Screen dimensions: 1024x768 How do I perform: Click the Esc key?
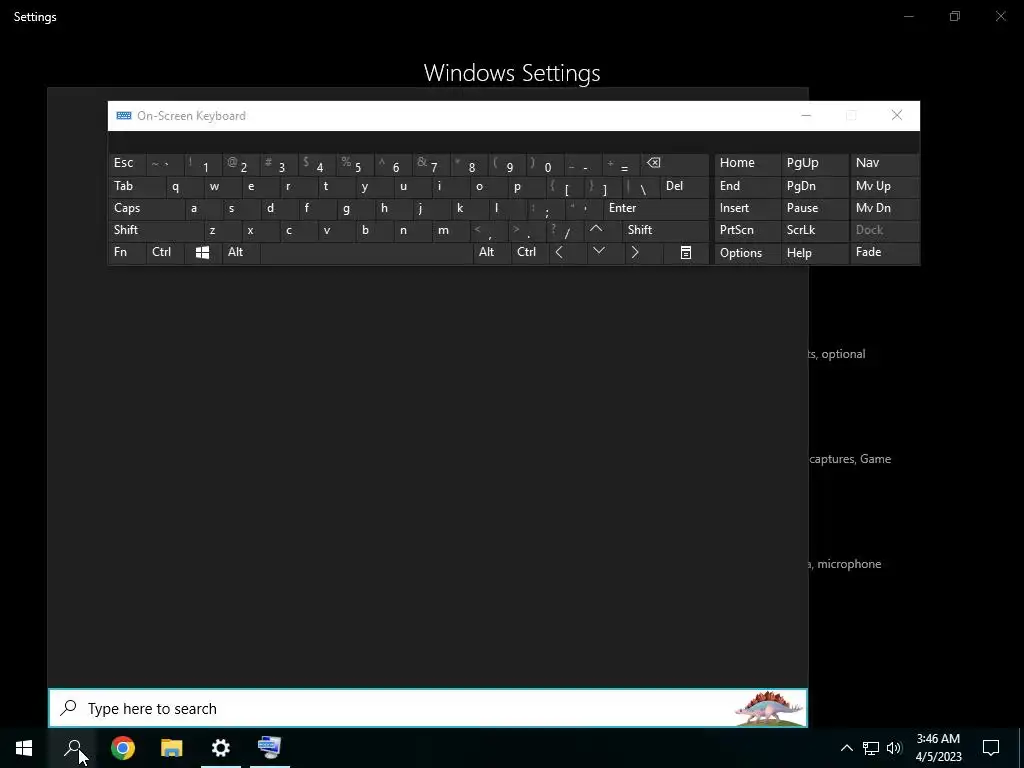[127, 164]
